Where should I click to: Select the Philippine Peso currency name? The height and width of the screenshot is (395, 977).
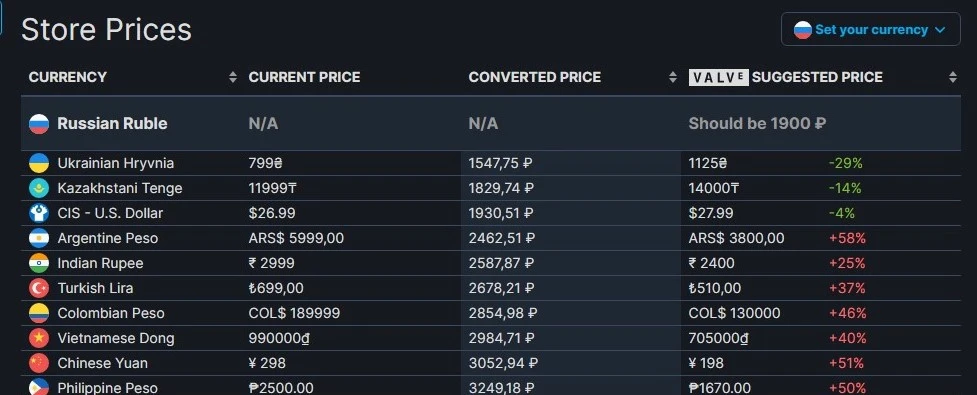pyautogui.click(x=108, y=388)
